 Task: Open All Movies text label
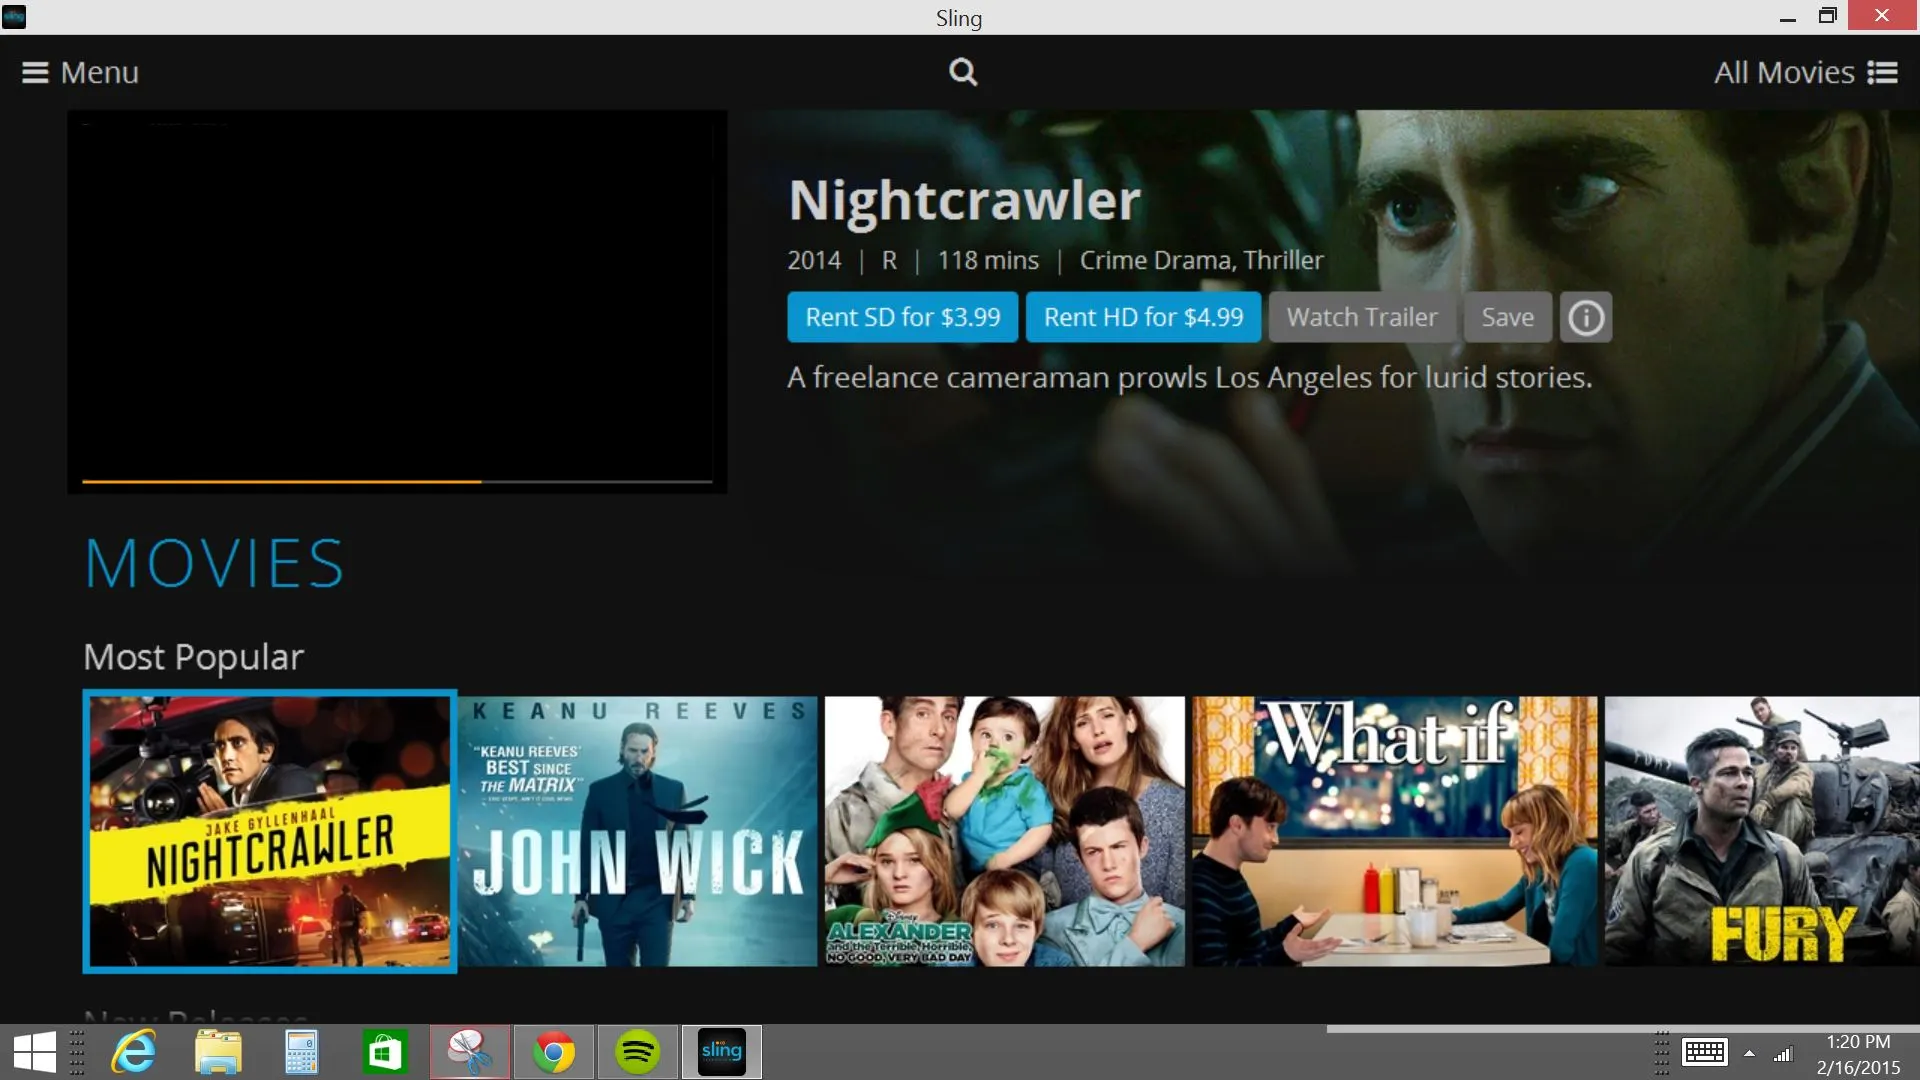pos(1785,73)
